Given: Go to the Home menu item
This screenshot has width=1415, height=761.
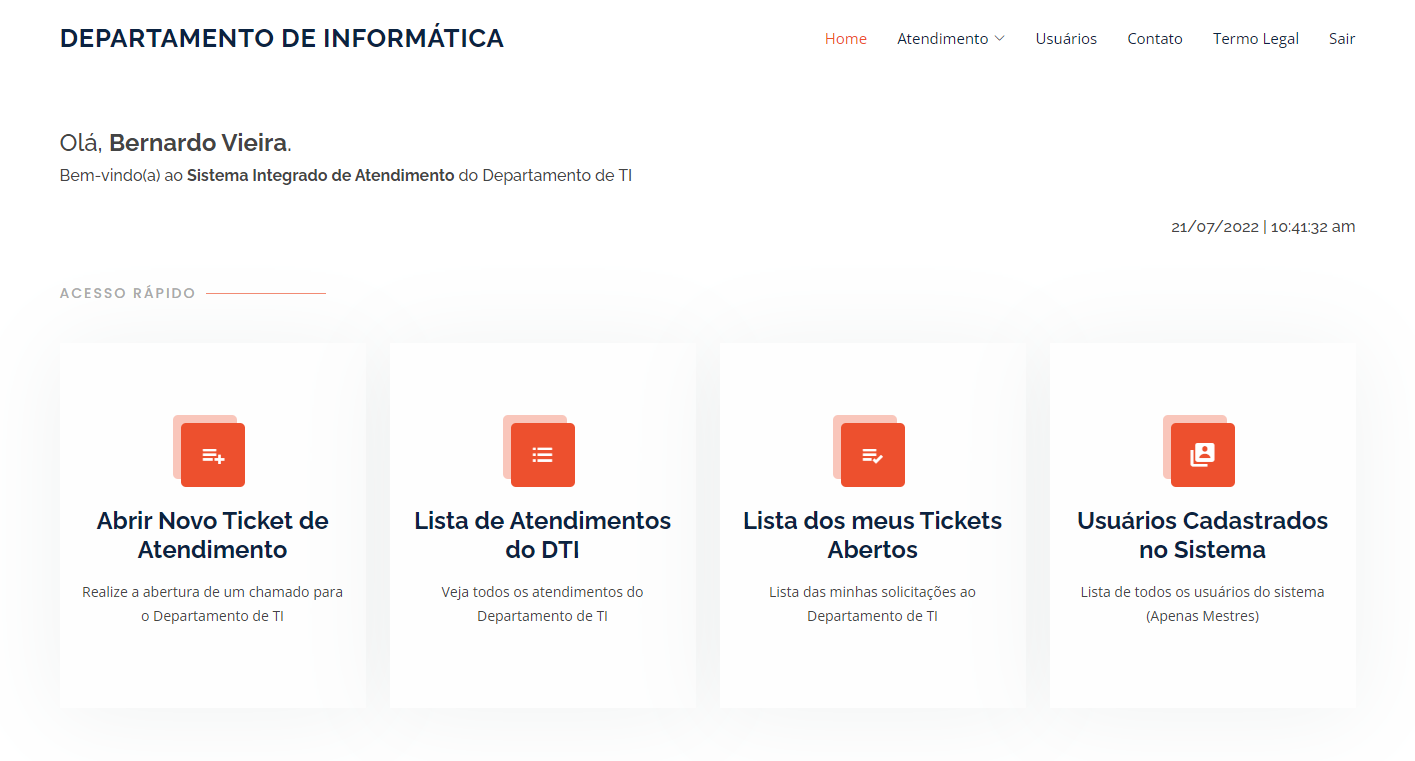Looking at the screenshot, I should (845, 39).
